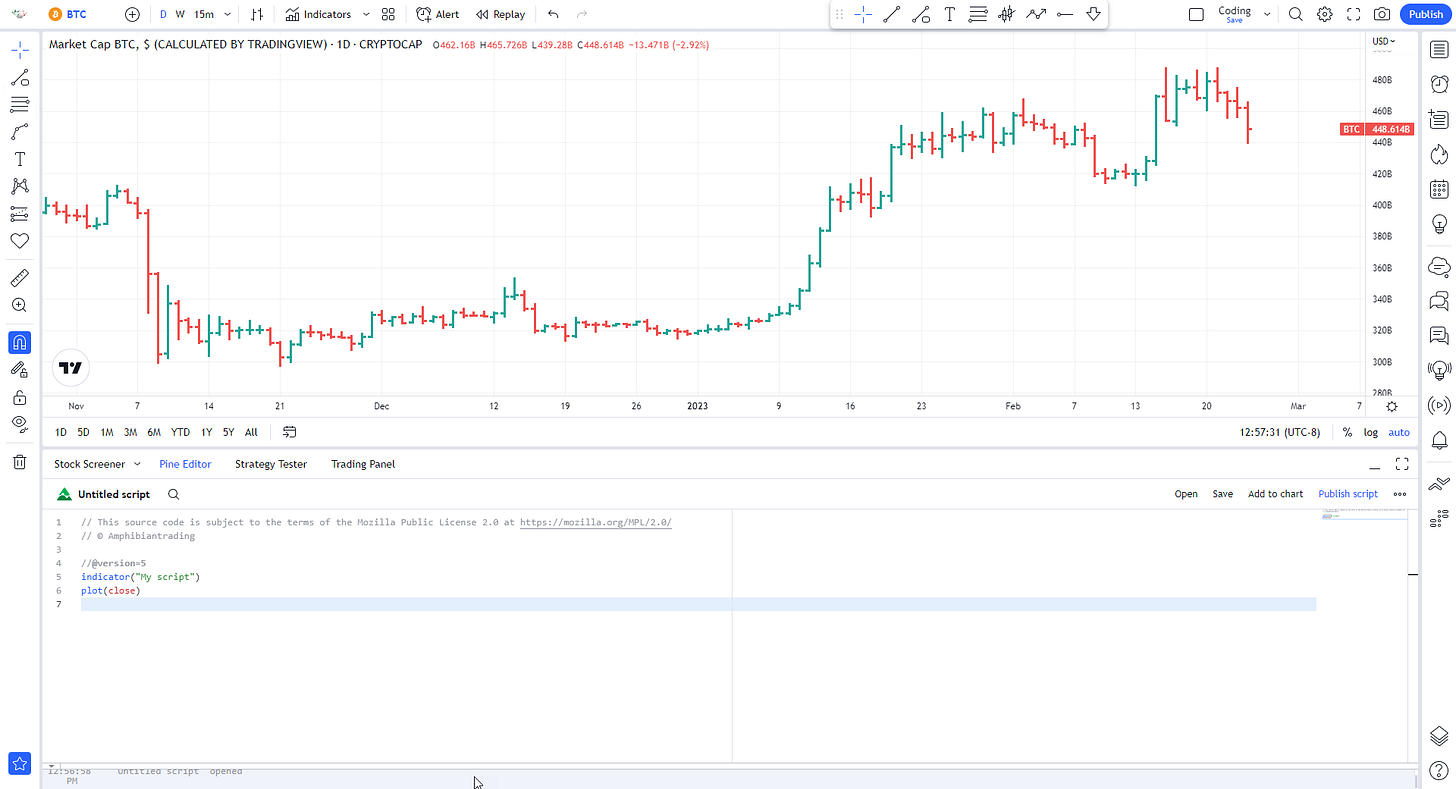Open the Calendar panel icon

point(1439,188)
